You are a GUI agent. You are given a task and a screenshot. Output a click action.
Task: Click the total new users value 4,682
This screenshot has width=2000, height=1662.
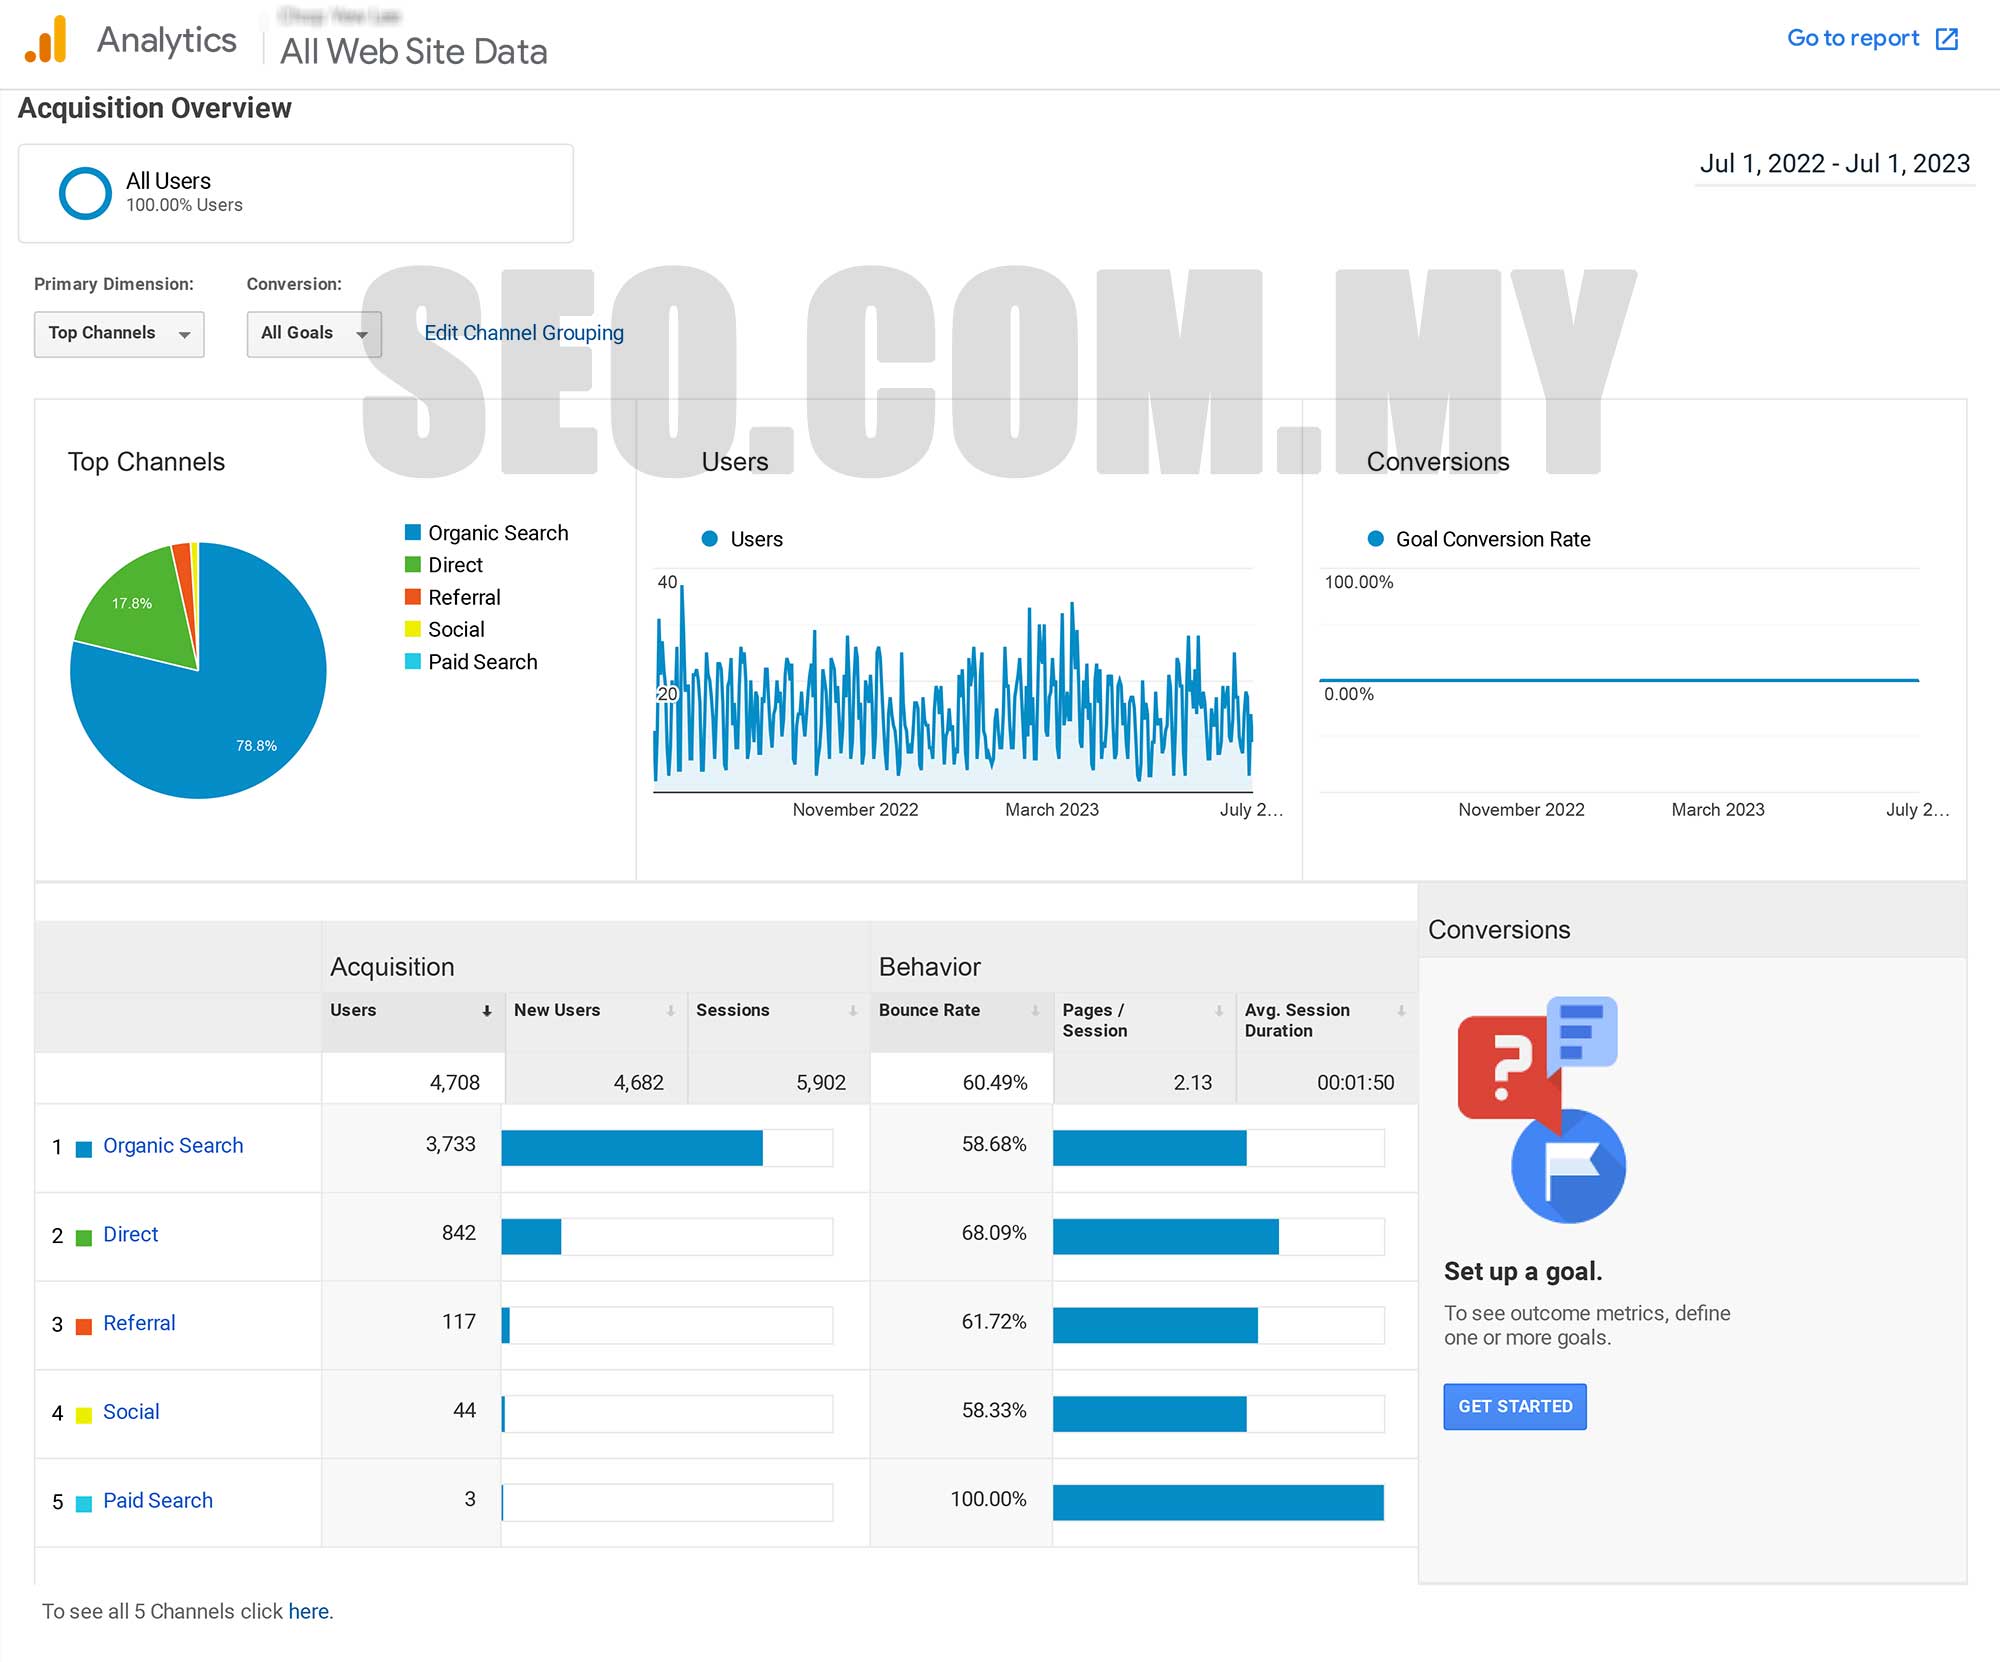639,1083
